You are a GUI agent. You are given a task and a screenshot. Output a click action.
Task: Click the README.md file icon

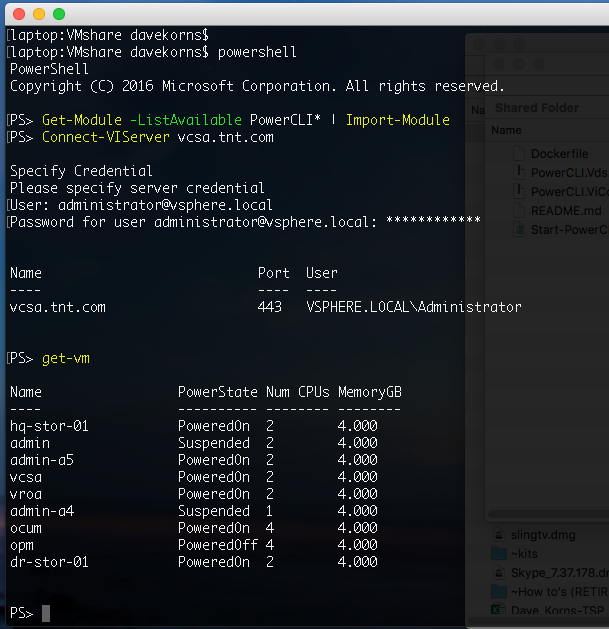click(519, 211)
